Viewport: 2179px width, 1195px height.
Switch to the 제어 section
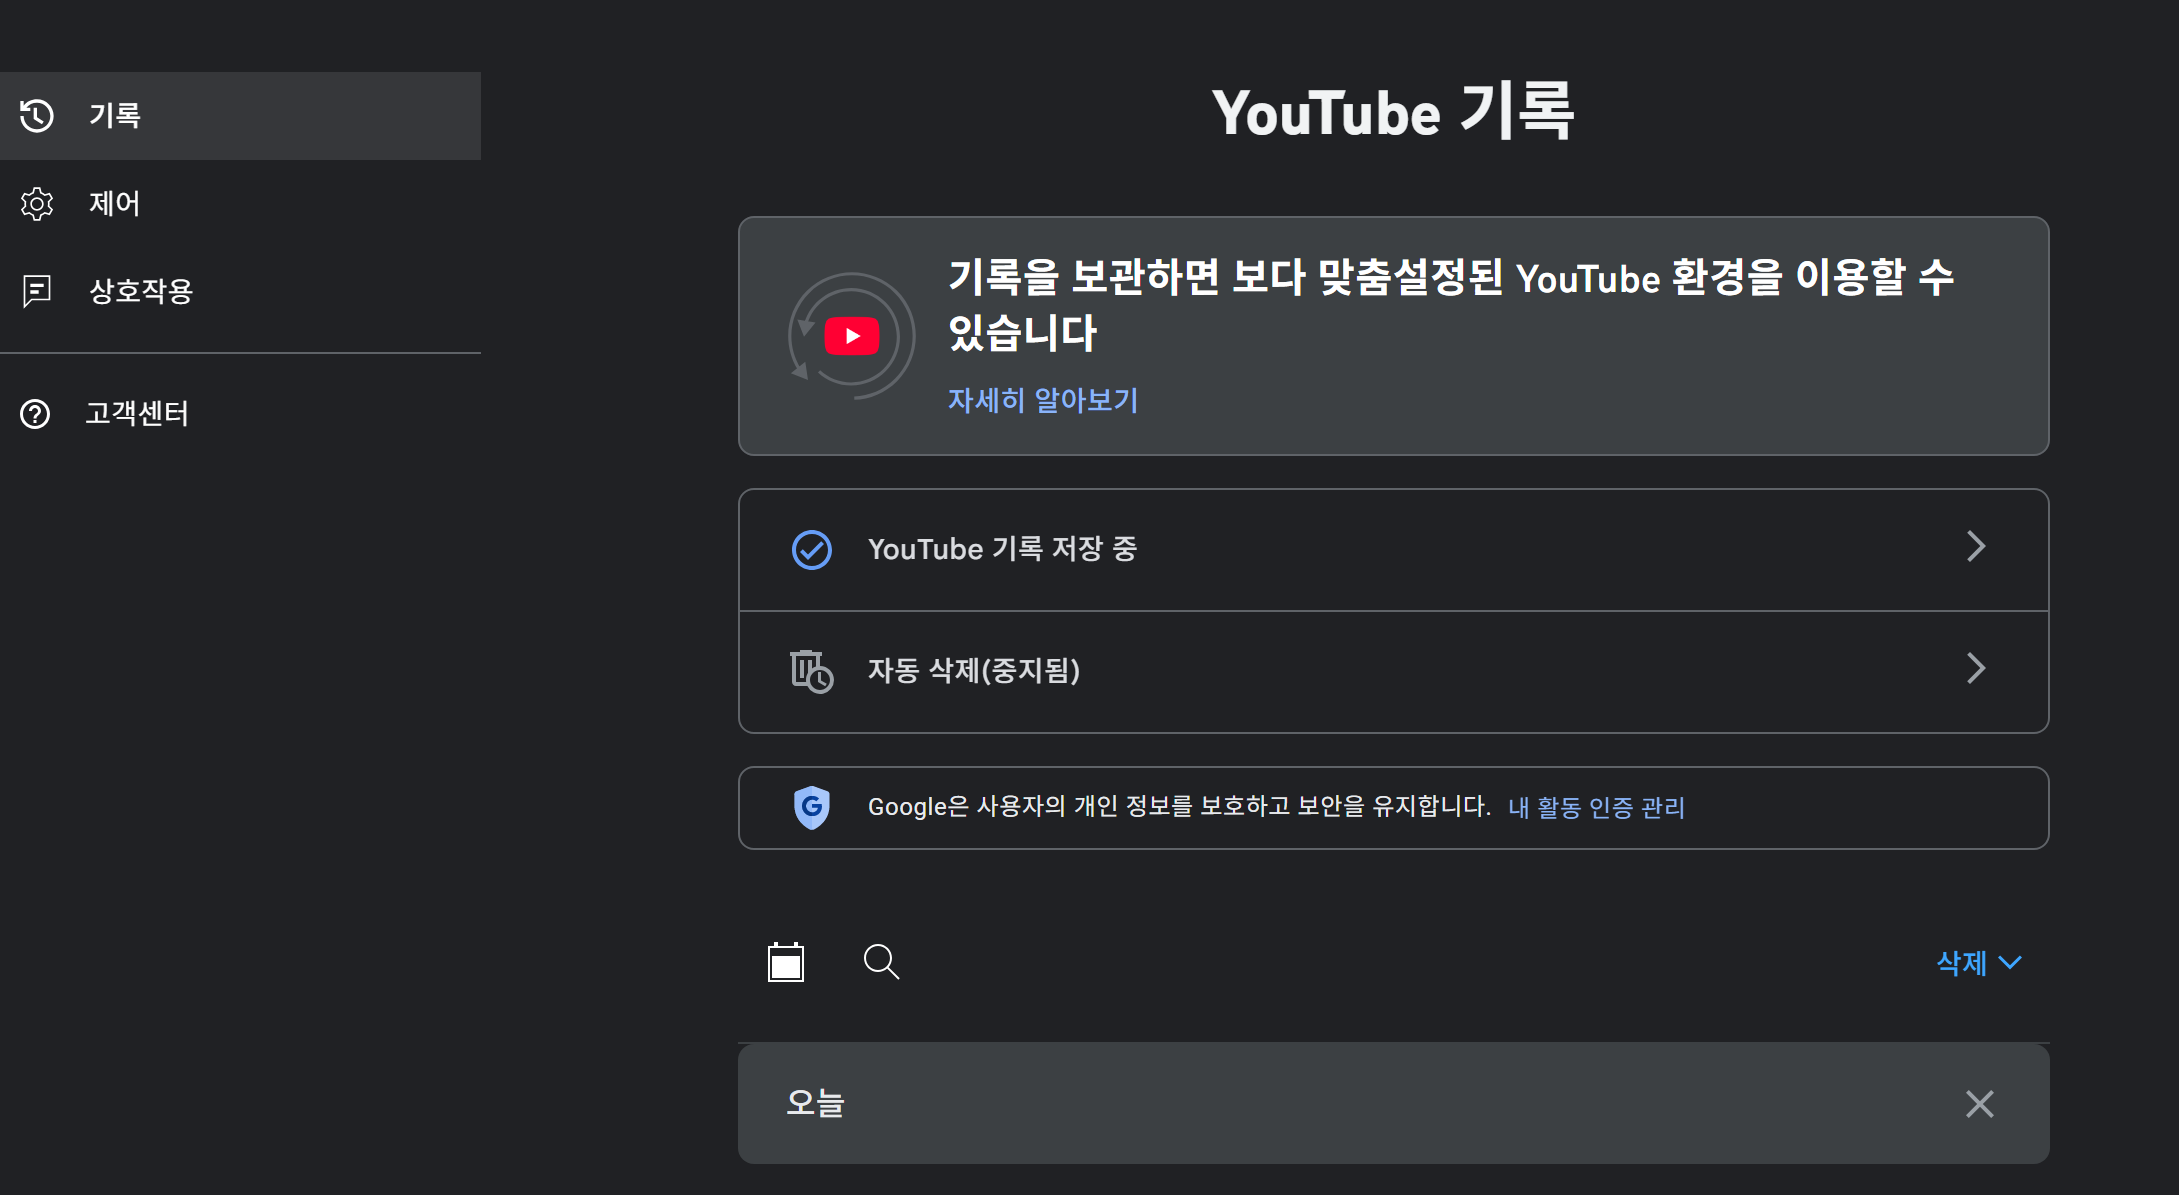[x=113, y=204]
